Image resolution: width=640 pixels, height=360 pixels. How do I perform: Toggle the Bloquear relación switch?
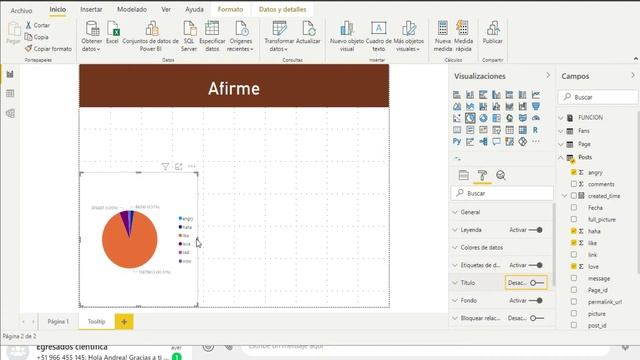click(537, 318)
